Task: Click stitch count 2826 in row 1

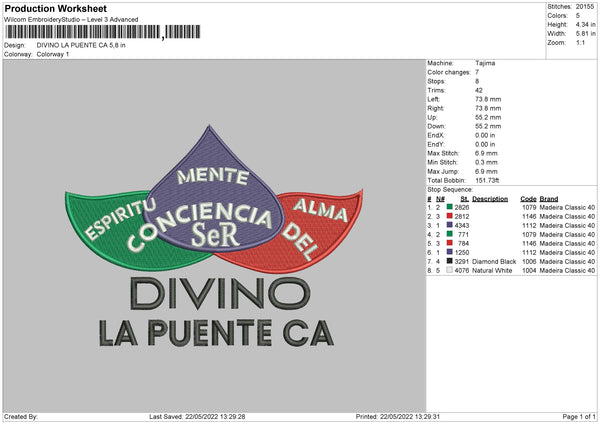Action: coord(462,207)
